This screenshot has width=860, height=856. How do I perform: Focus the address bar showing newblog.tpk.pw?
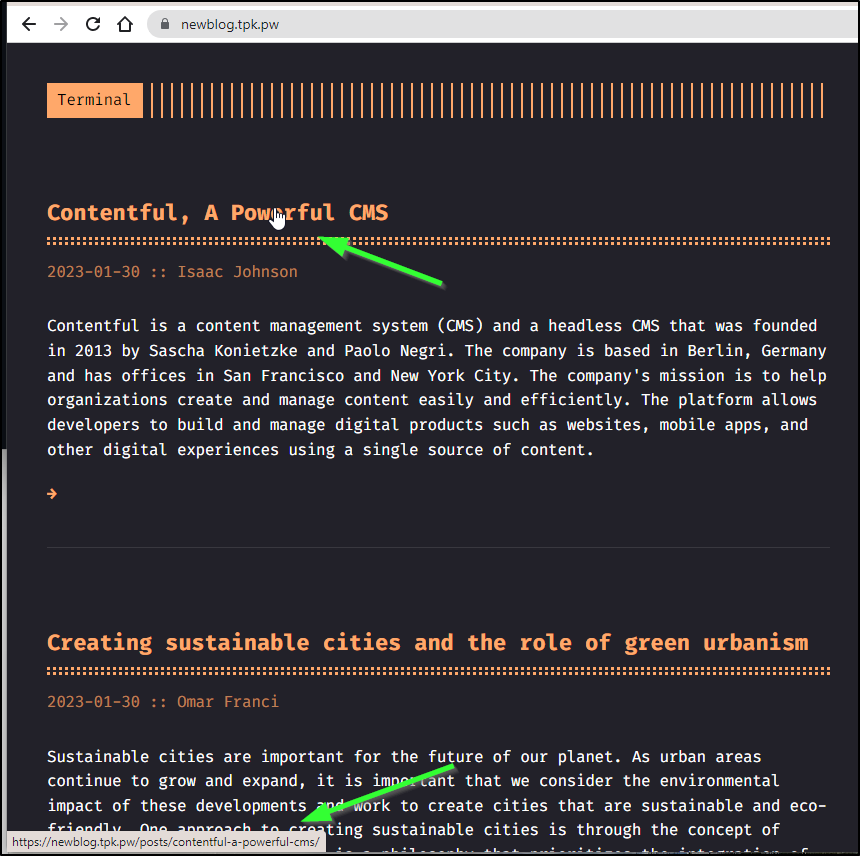[x=503, y=24]
